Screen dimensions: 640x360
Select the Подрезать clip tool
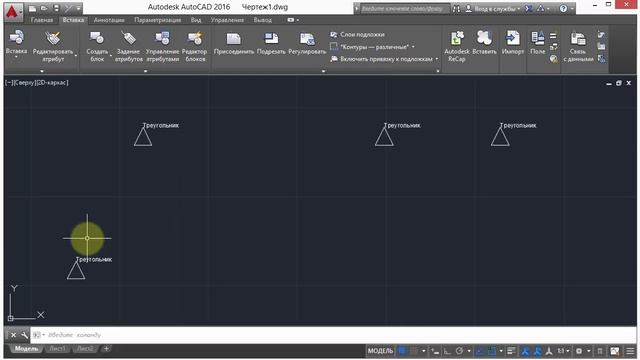click(271, 43)
